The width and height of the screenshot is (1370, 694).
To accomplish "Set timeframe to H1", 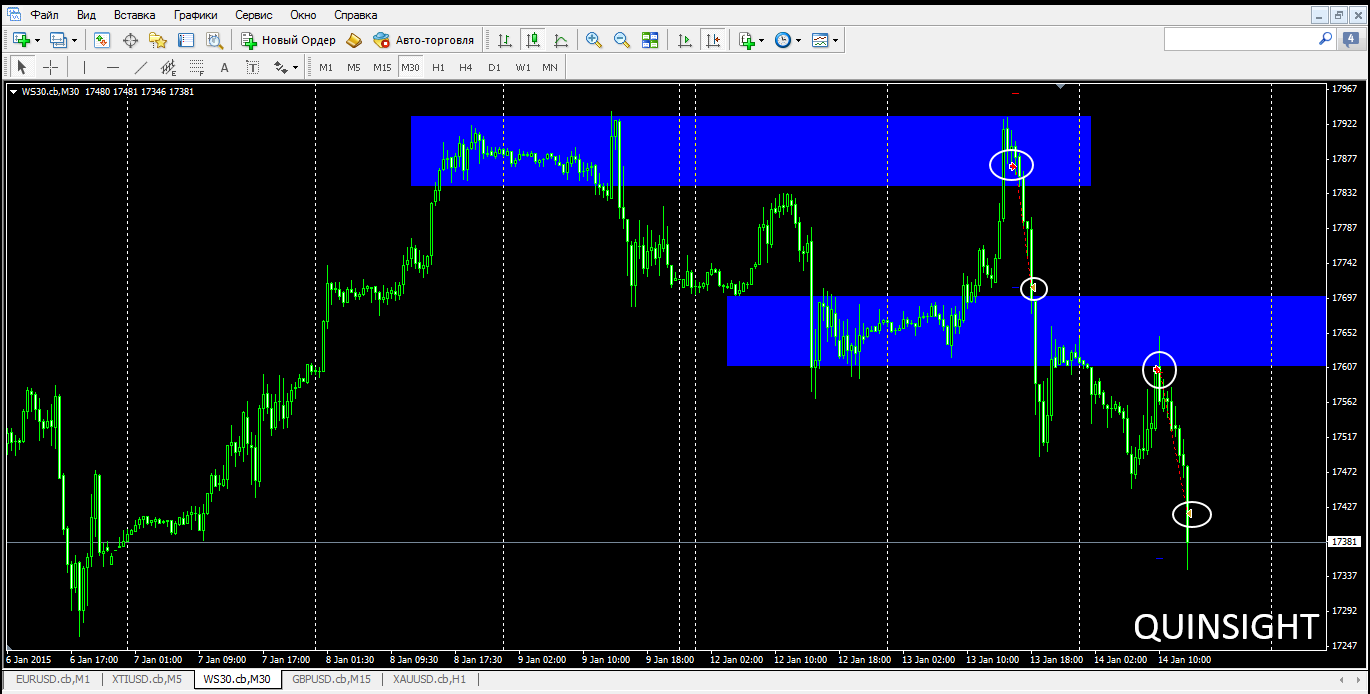I will pyautogui.click(x=438, y=67).
